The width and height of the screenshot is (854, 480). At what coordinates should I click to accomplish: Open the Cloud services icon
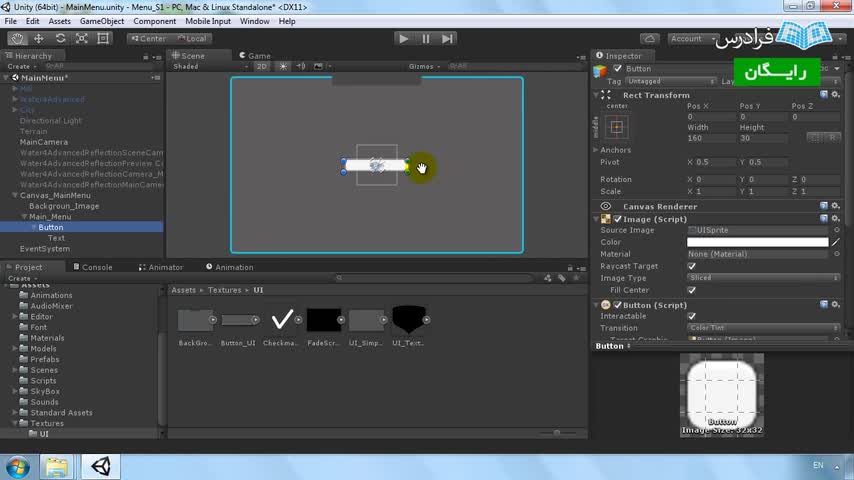tap(650, 39)
